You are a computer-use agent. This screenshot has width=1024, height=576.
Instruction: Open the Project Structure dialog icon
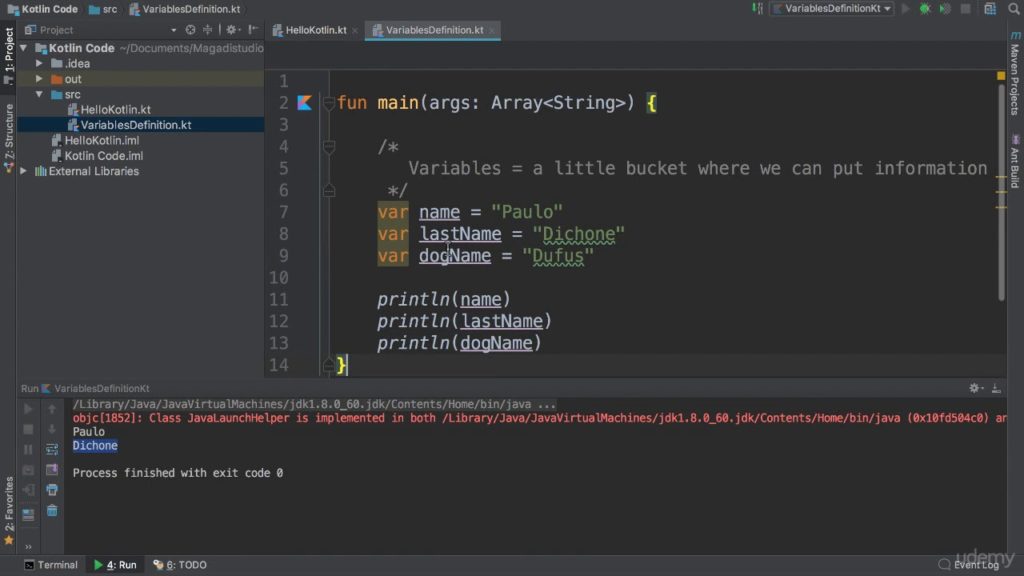point(990,8)
